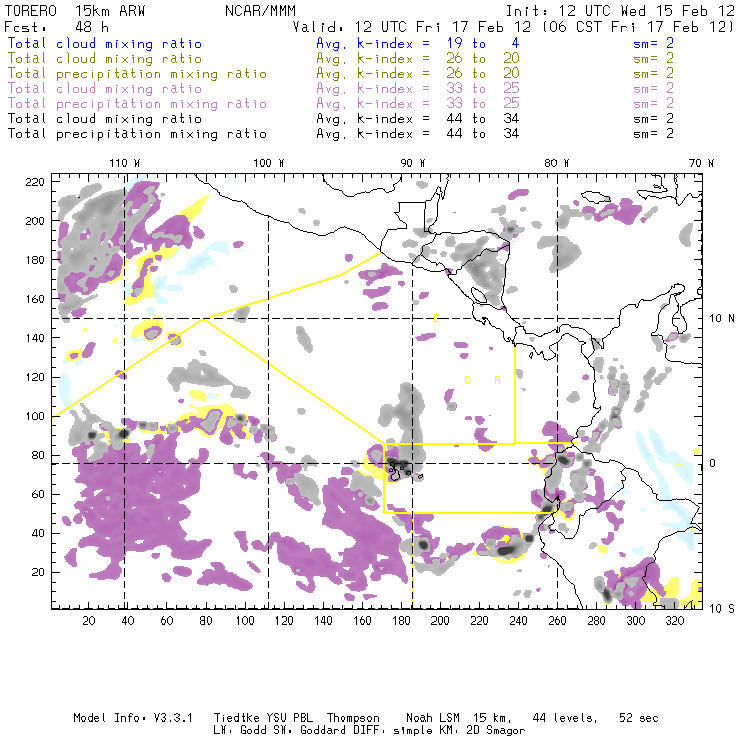Screen dimensions: 740x740
Task: Click the 'Fcst: 48 h' forecast label
Action: [56, 27]
